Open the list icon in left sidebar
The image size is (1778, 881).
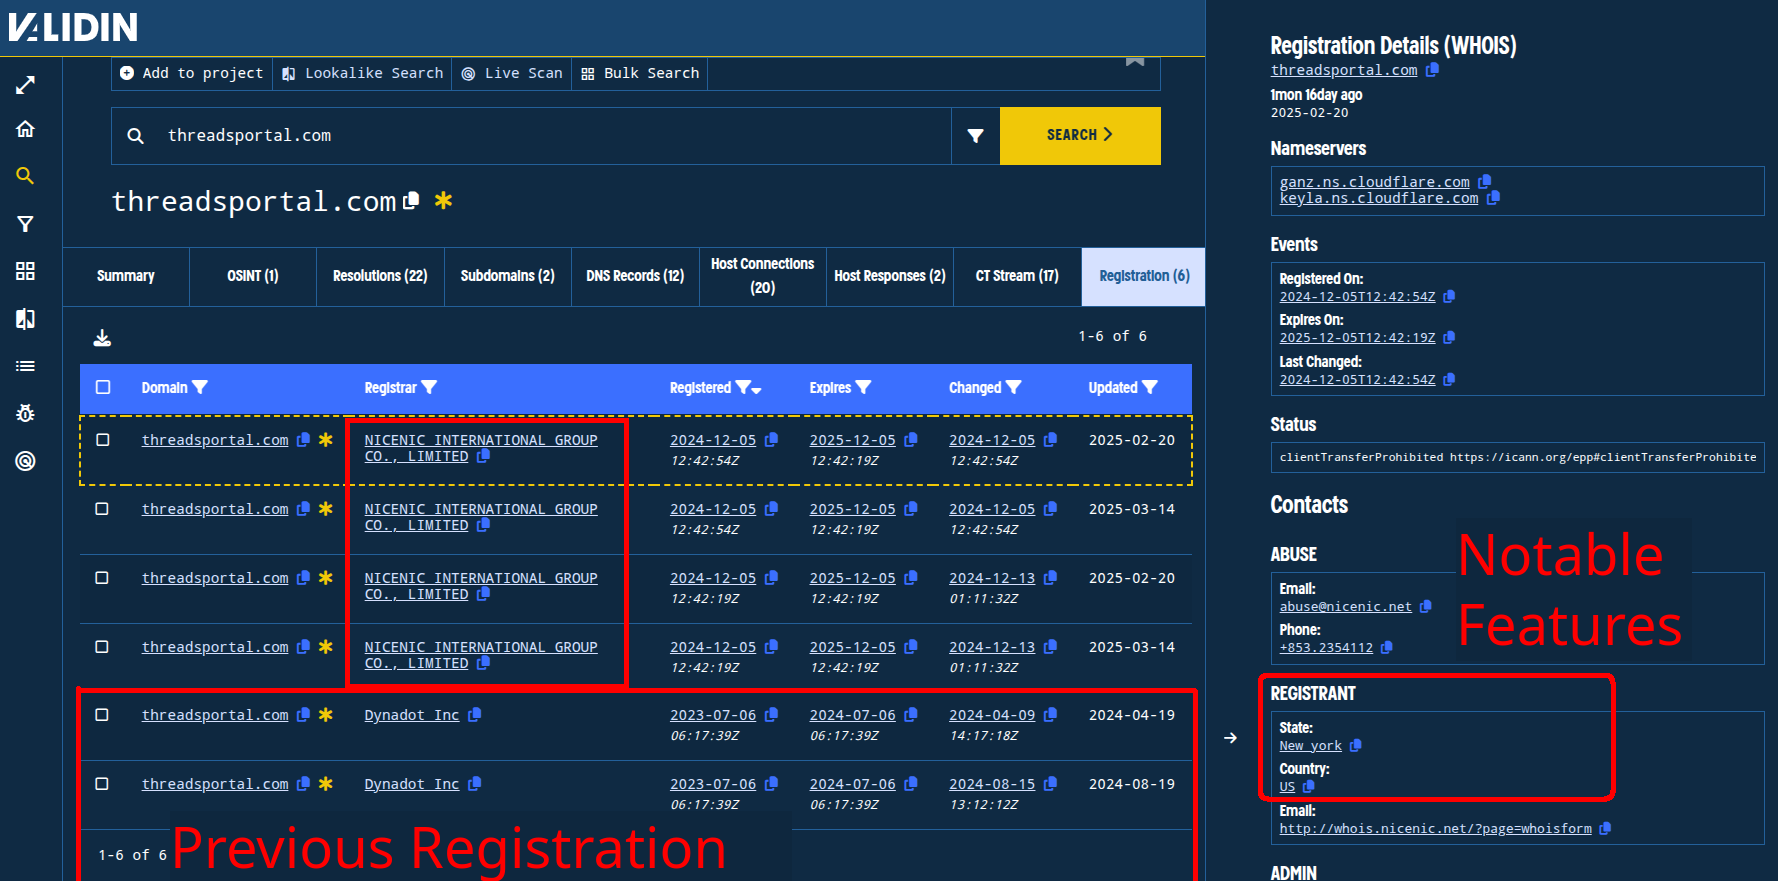tap(25, 366)
